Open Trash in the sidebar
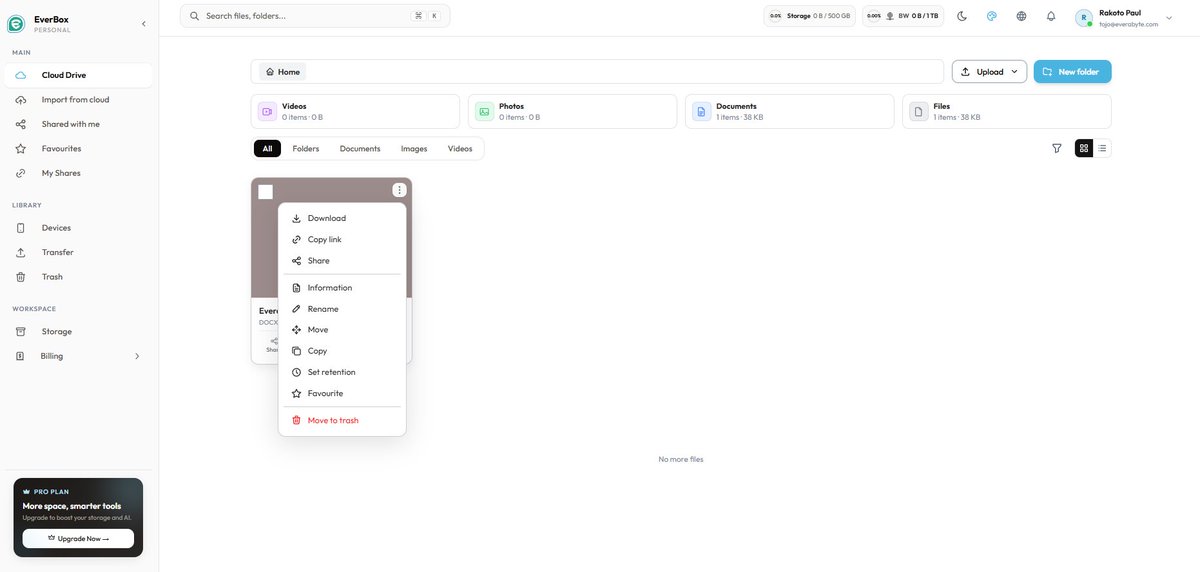Viewport: 1200px width, 572px height. pyautogui.click(x=78, y=277)
